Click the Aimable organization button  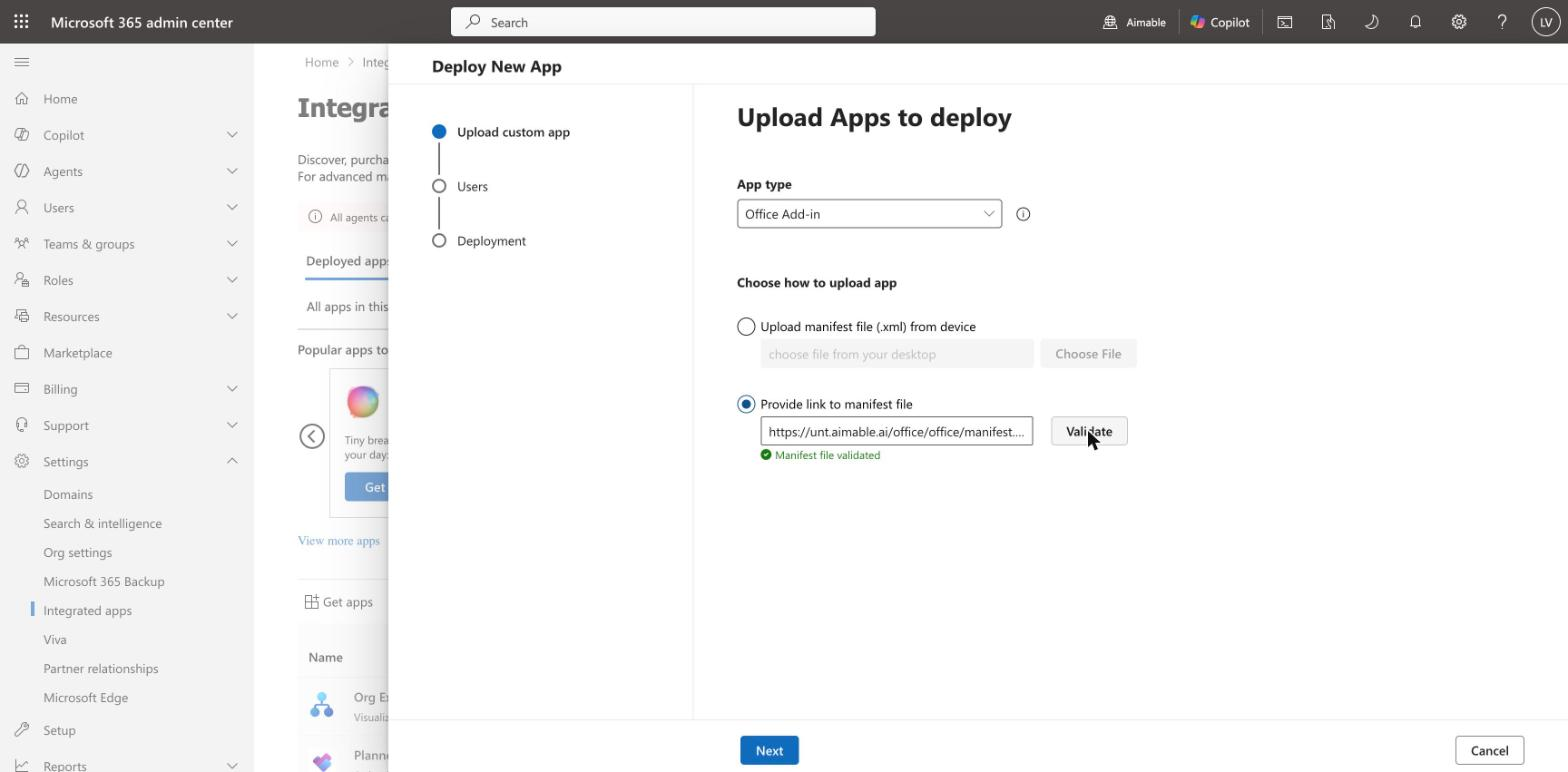pyautogui.click(x=1134, y=22)
